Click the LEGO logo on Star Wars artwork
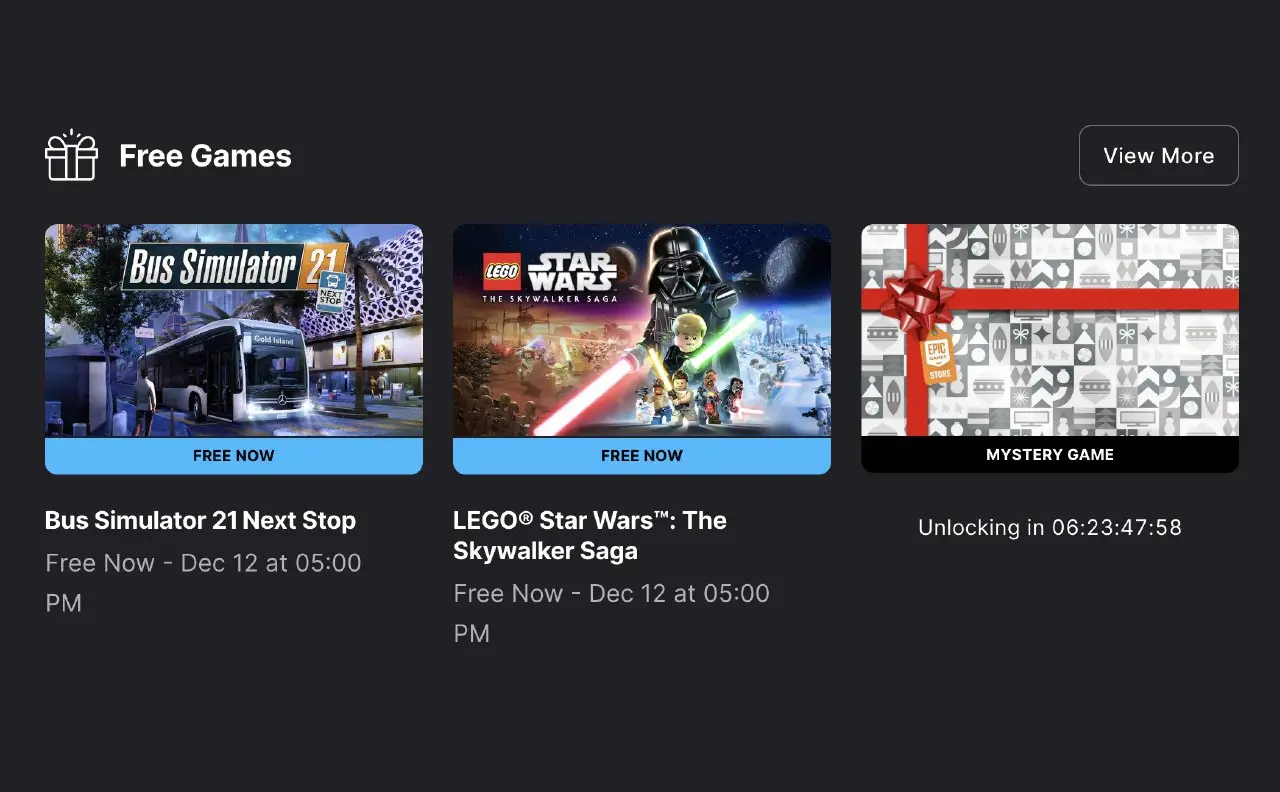Viewport: 1280px width, 792px height. [x=502, y=271]
